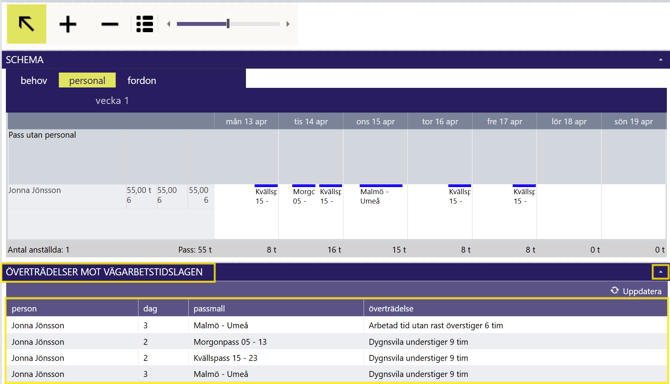Open the Malmö - Umeå shift block
Image resolution: width=670 pixels, height=384 pixels.
(x=381, y=196)
